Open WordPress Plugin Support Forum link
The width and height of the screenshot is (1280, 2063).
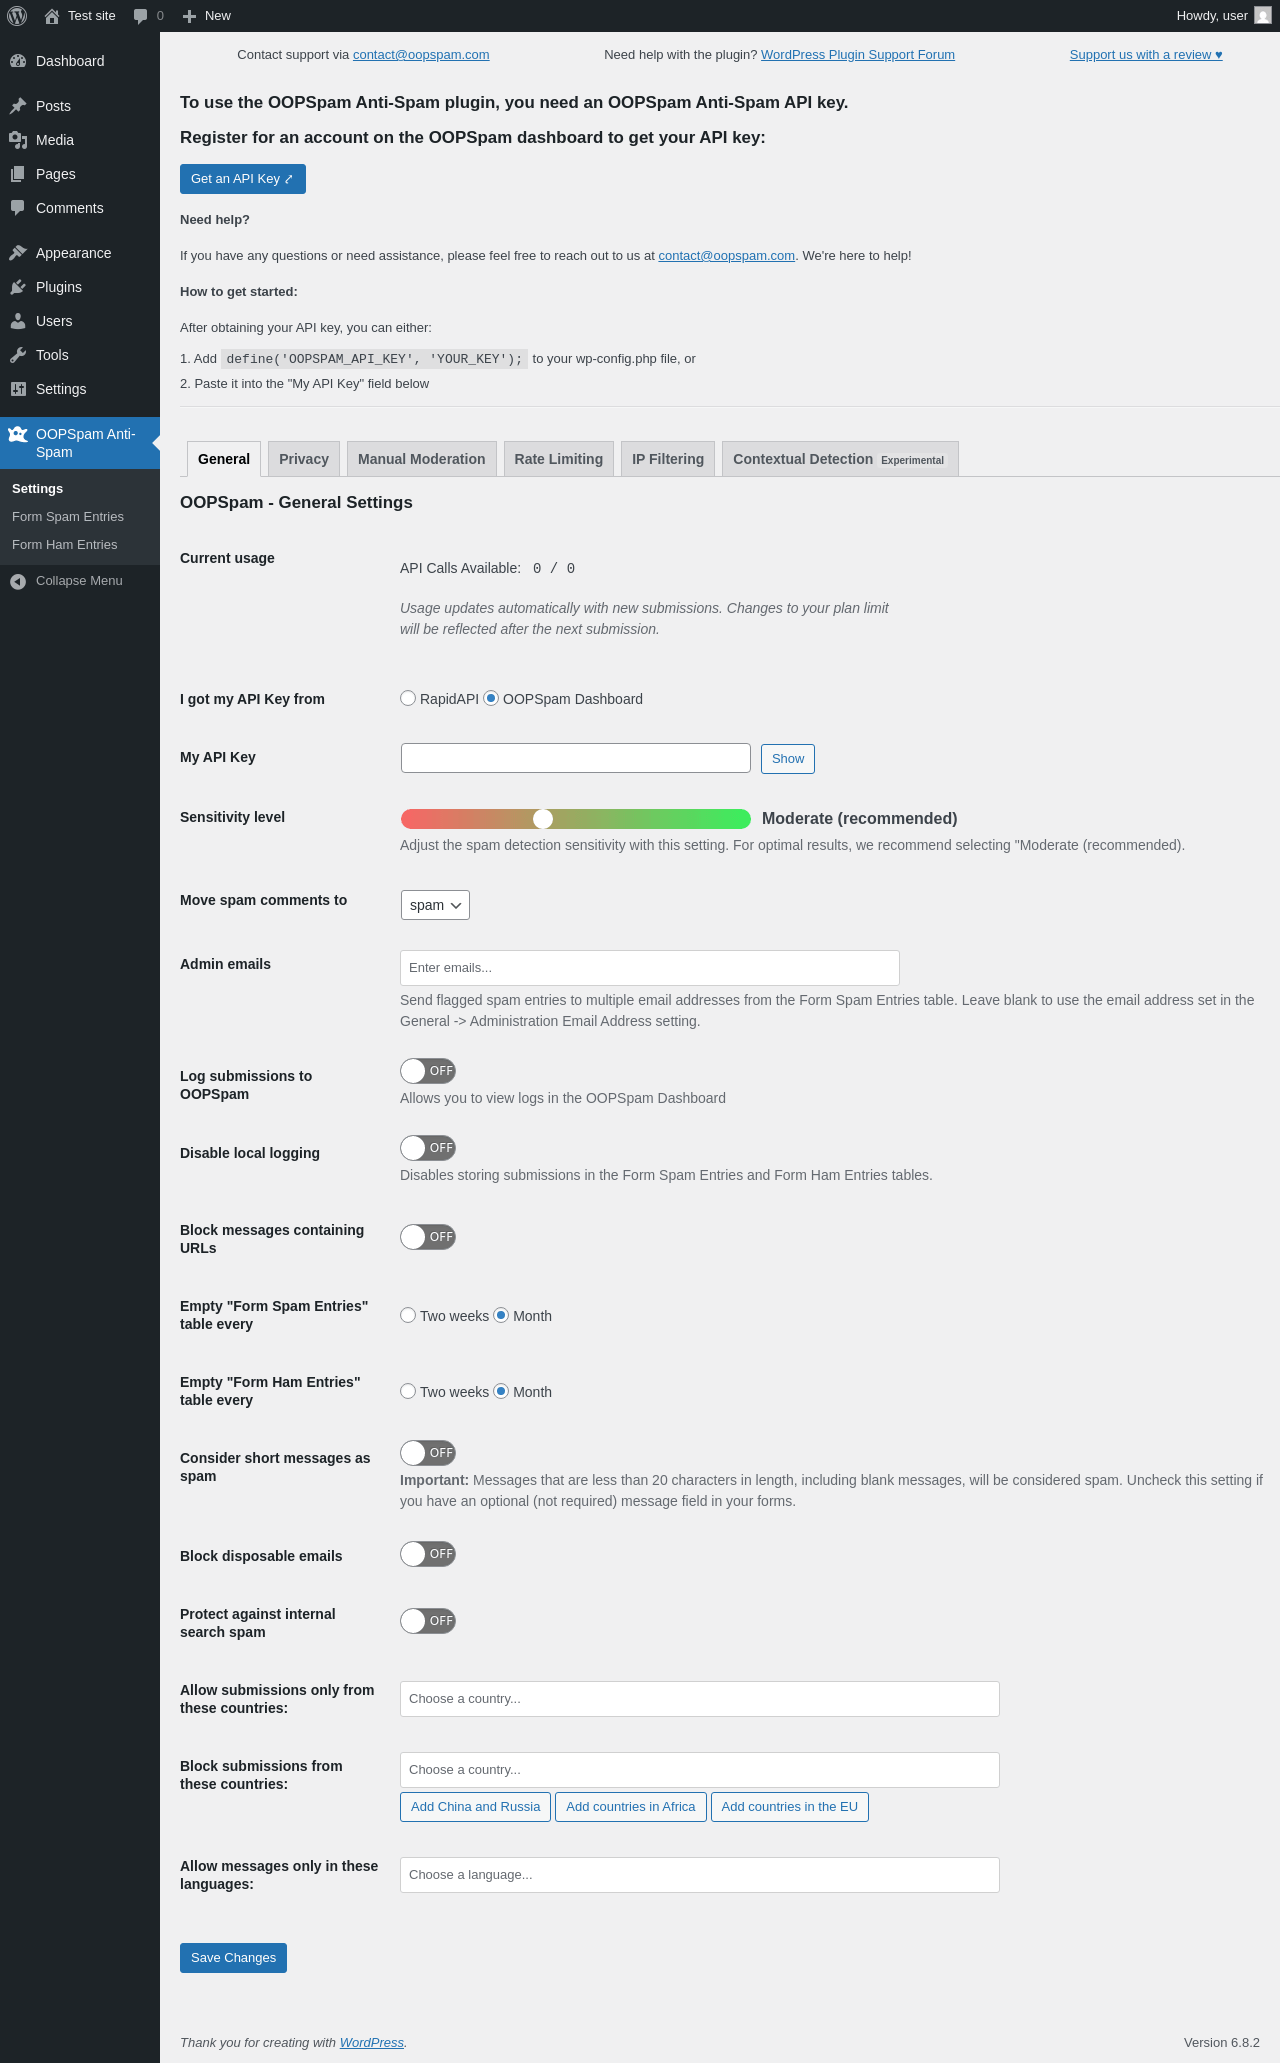tap(858, 55)
